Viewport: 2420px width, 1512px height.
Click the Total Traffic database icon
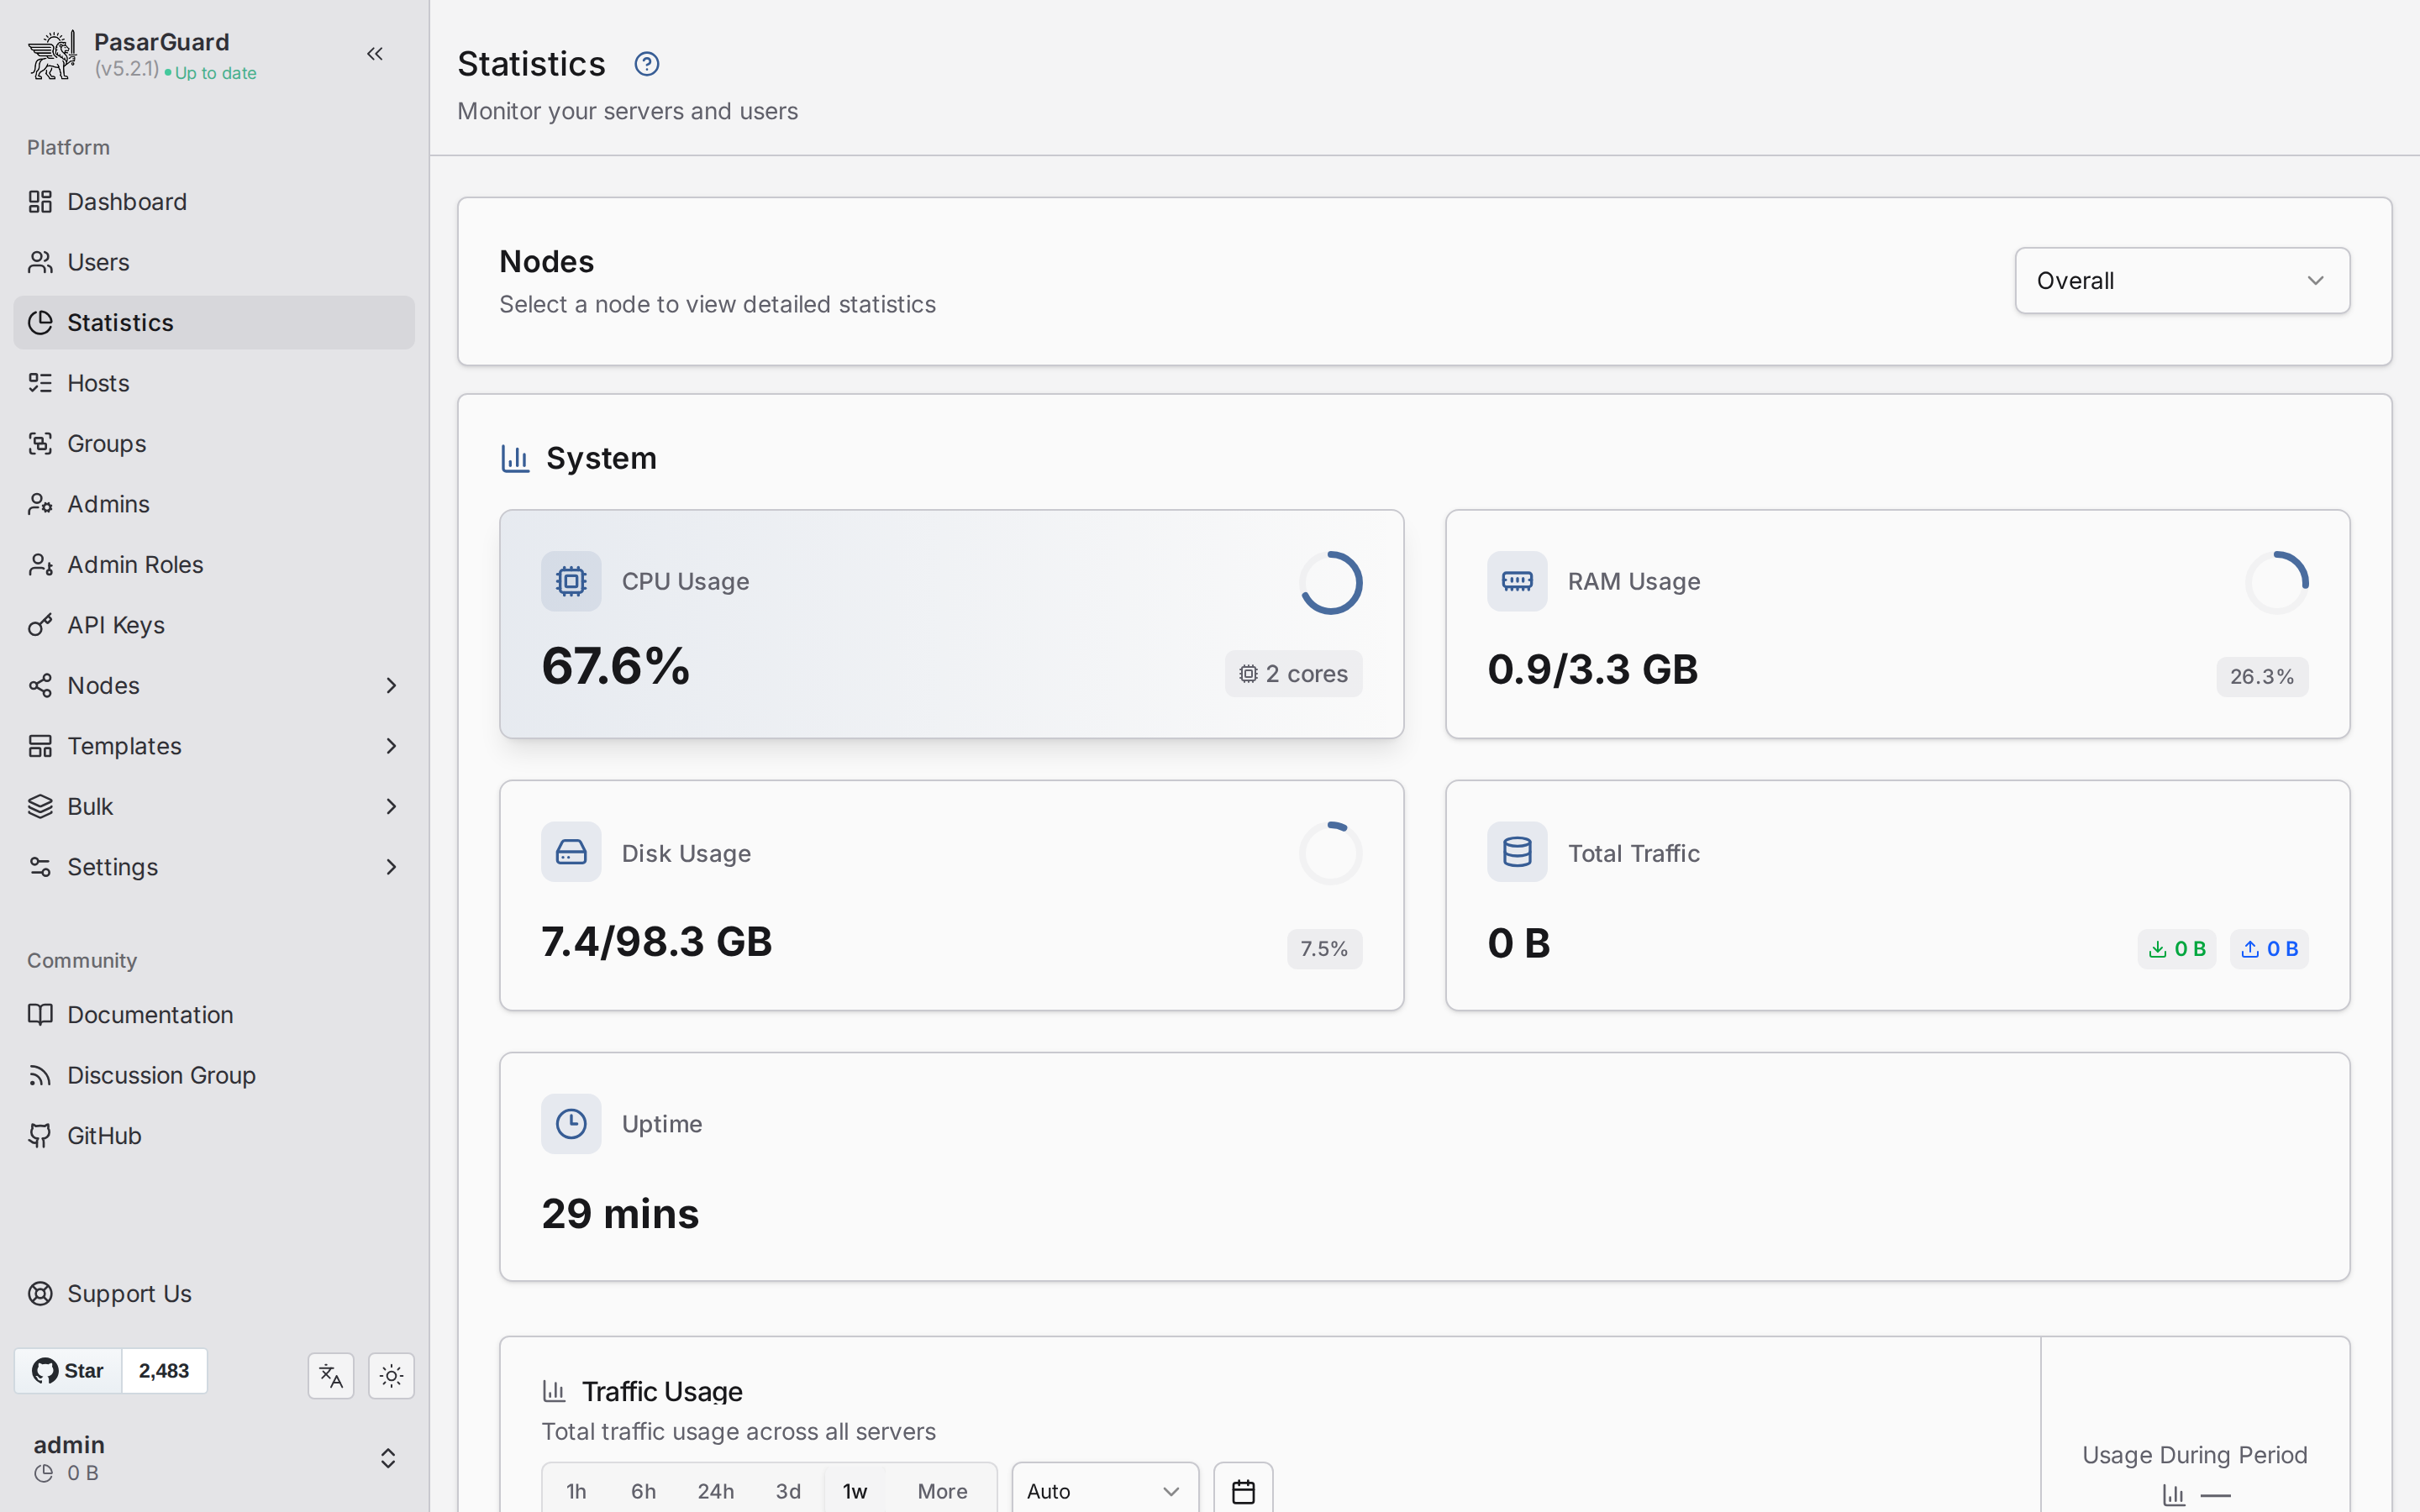point(1517,852)
